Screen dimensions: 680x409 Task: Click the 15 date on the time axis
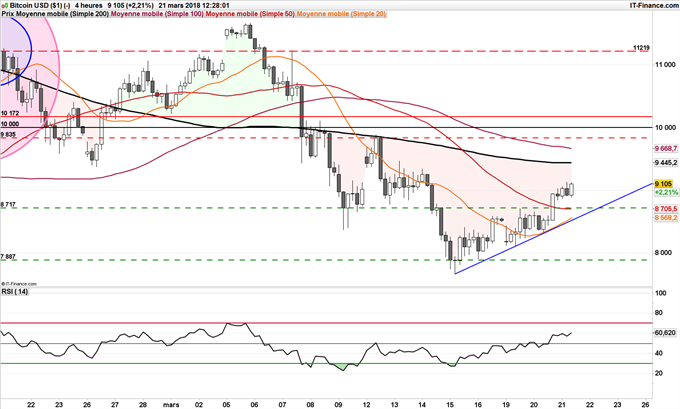tap(450, 405)
